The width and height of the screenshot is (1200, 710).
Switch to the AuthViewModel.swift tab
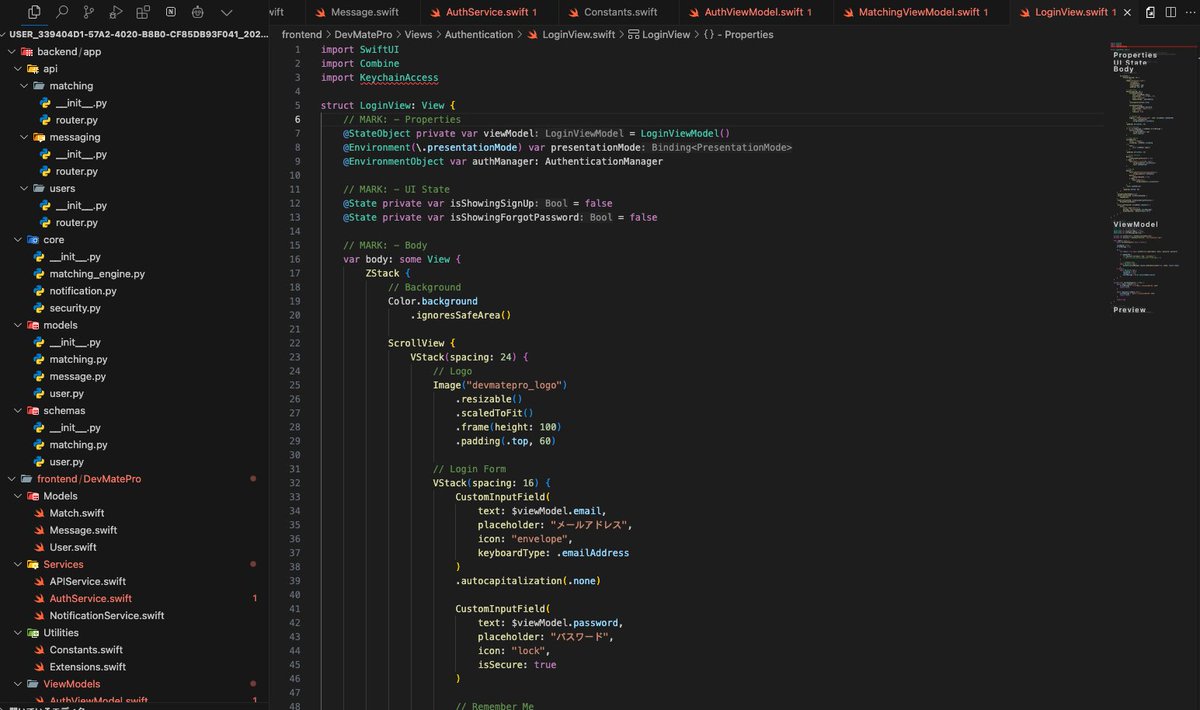tap(757, 12)
